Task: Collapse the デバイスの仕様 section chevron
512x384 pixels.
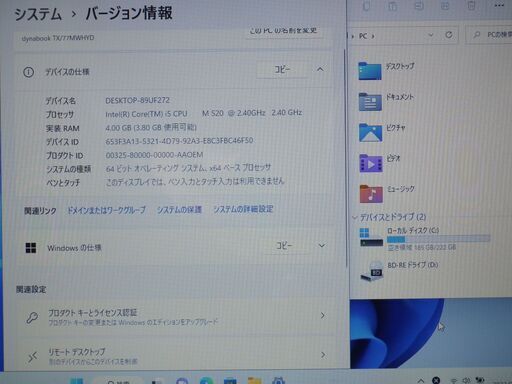Action: pyautogui.click(x=320, y=69)
